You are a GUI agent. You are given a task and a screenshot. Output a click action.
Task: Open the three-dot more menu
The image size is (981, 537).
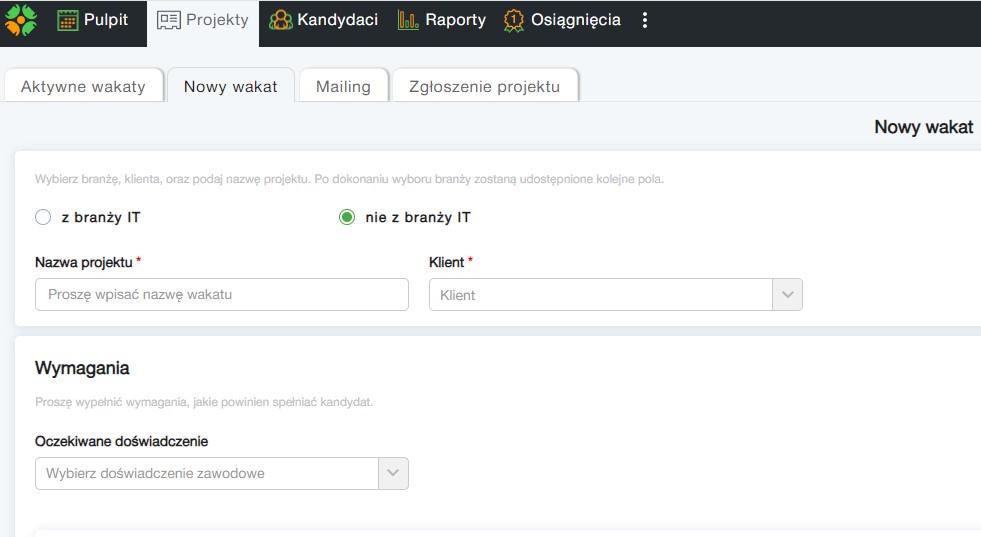tap(645, 20)
